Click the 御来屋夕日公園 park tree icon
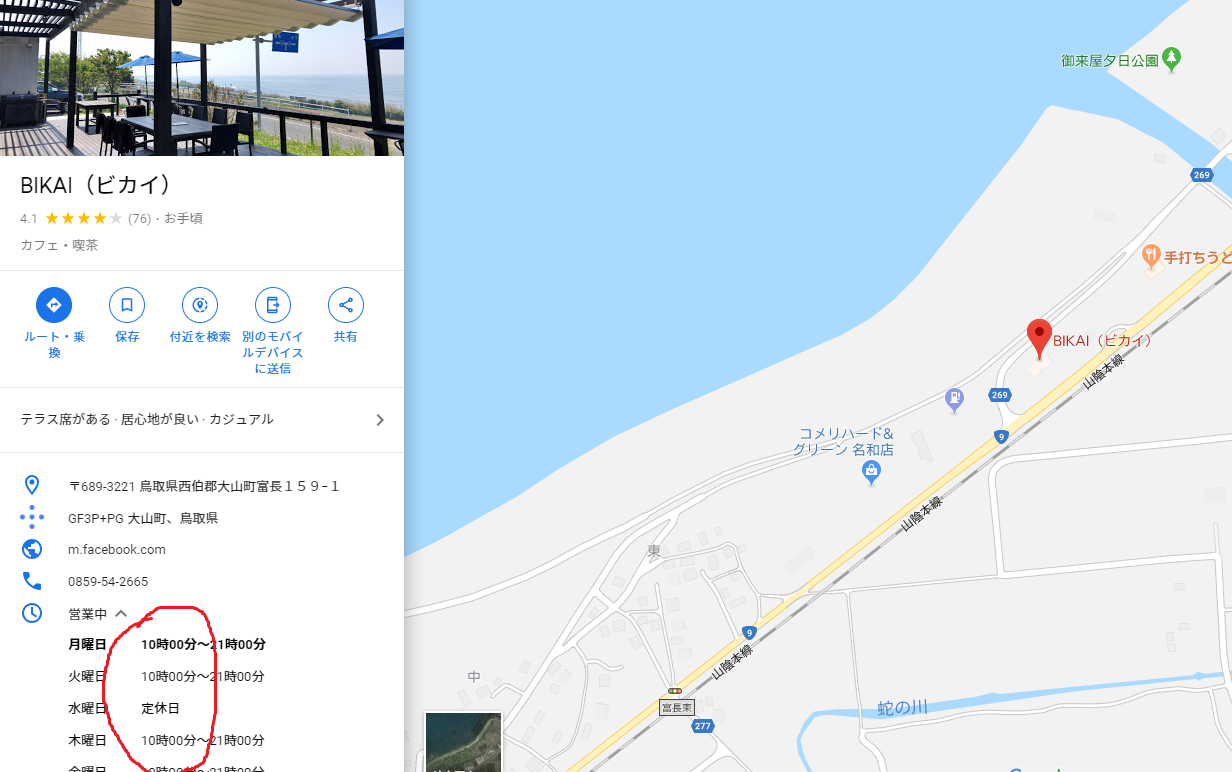Image resolution: width=1232 pixels, height=772 pixels. (1172, 60)
